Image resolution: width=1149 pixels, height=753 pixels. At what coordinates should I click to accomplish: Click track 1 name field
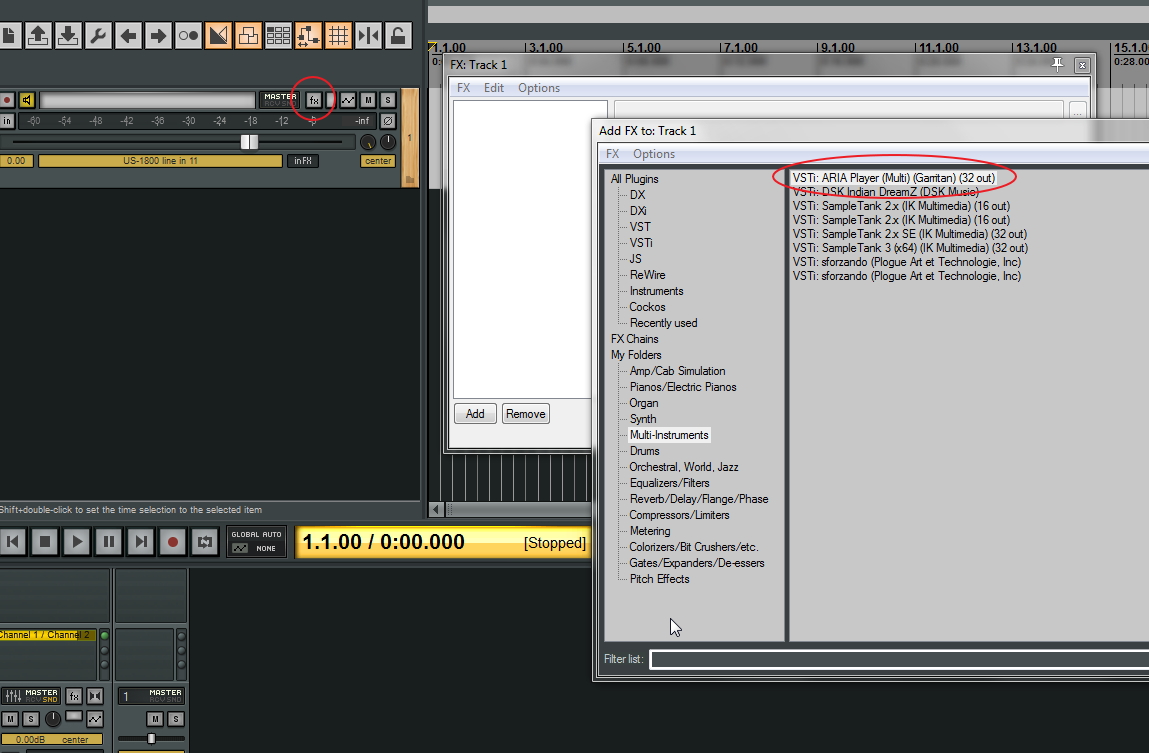(147, 100)
